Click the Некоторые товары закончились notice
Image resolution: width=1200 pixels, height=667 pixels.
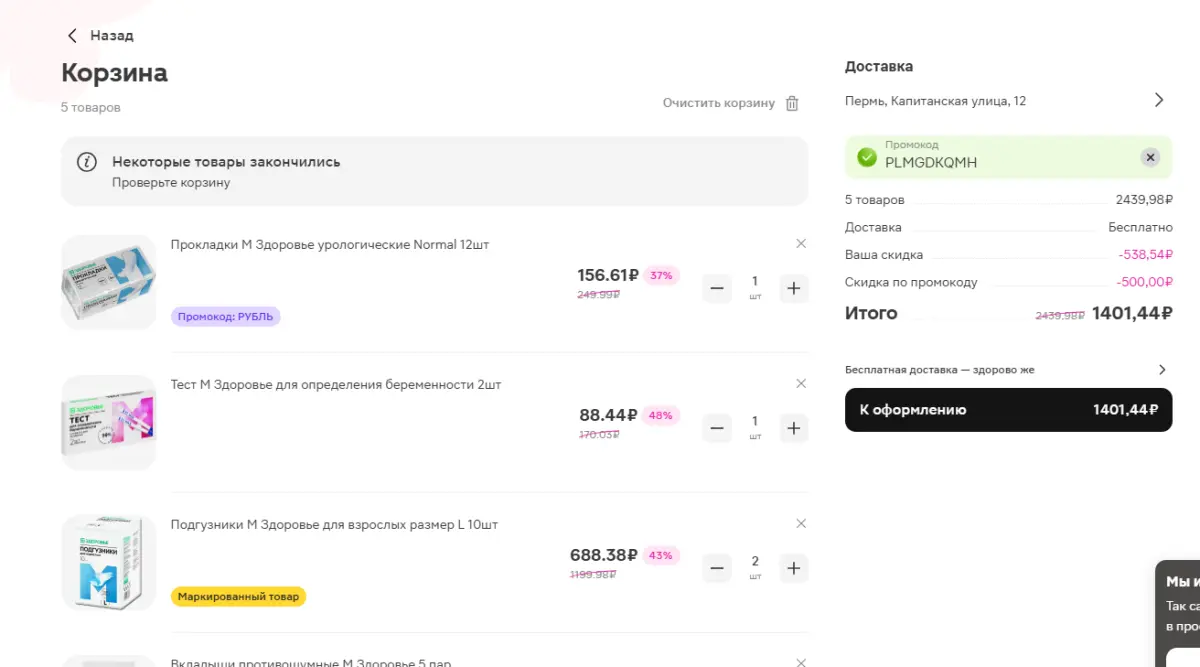(x=434, y=171)
